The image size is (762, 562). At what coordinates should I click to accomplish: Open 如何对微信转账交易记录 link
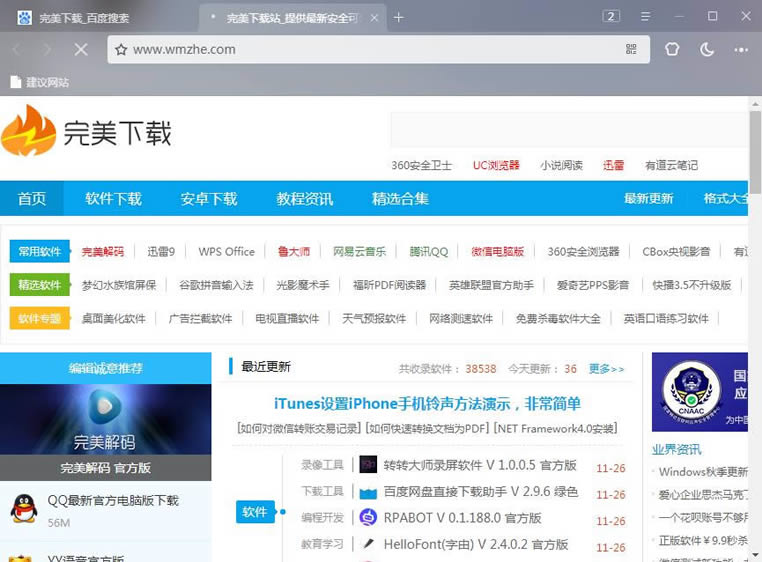click(299, 428)
